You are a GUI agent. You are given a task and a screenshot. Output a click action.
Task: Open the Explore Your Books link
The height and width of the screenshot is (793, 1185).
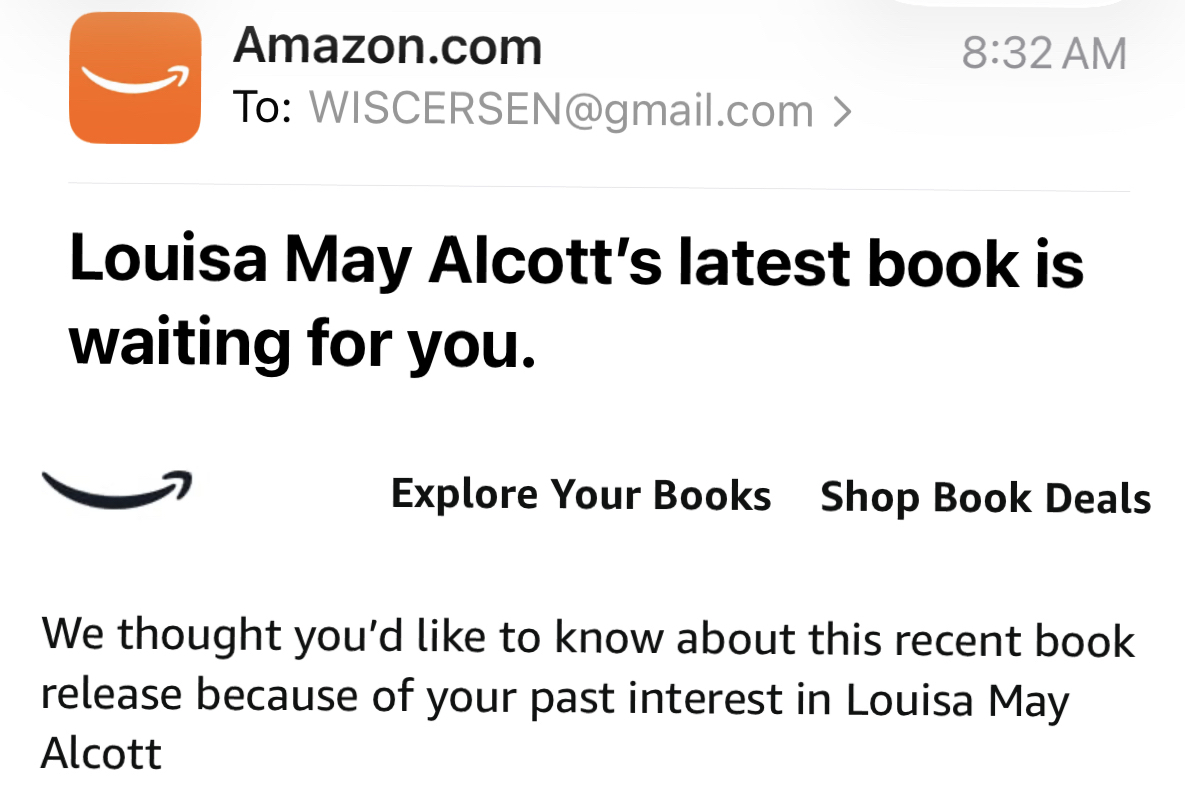click(x=581, y=495)
